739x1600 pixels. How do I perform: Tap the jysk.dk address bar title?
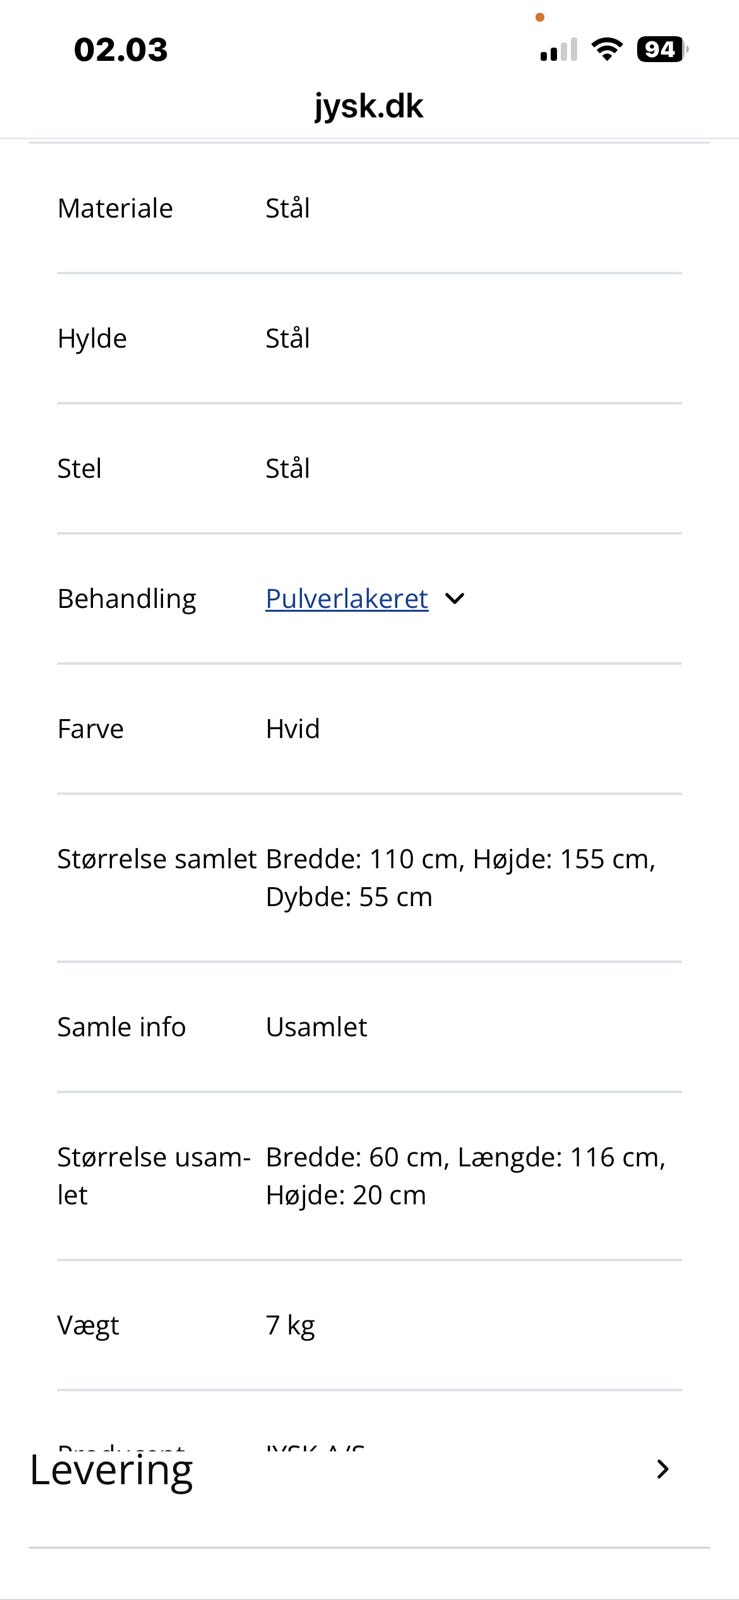tap(369, 106)
